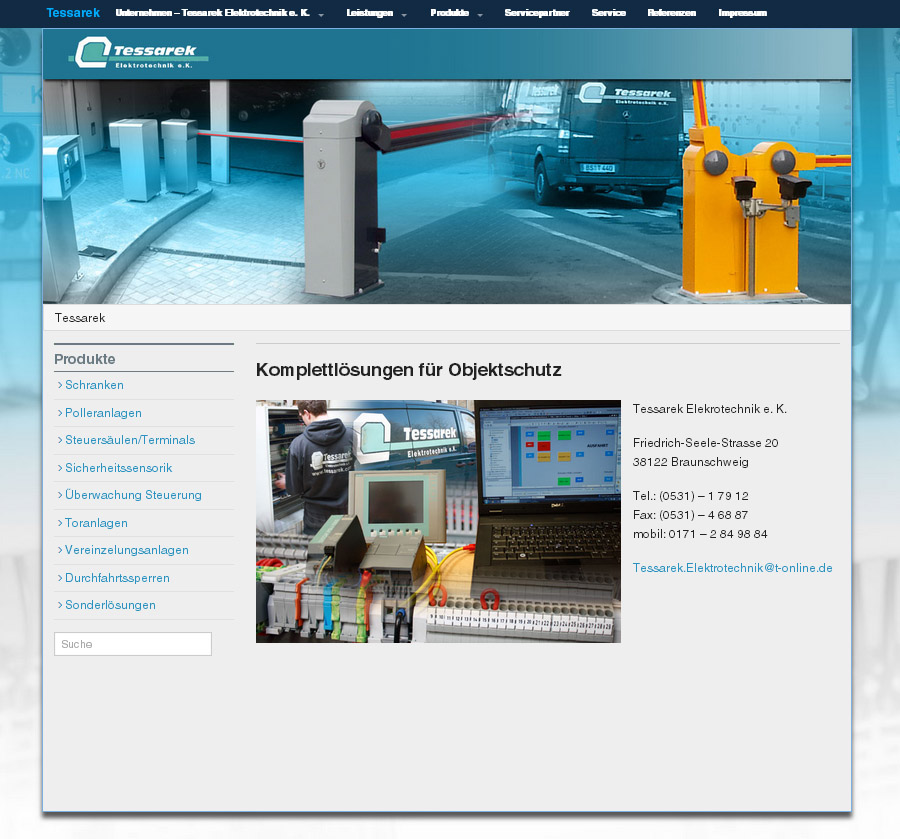Open the Sonderlösungen category
Image resolution: width=900 pixels, height=839 pixels.
(110, 605)
